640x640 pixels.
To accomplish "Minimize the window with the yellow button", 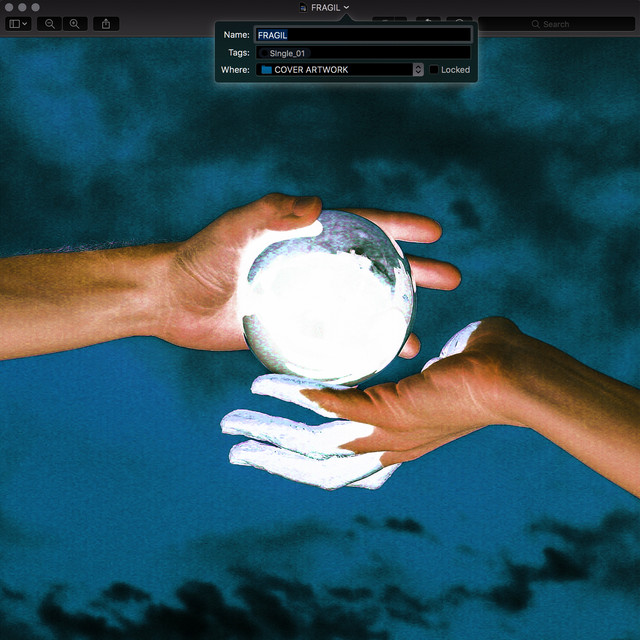I will click(x=22, y=7).
